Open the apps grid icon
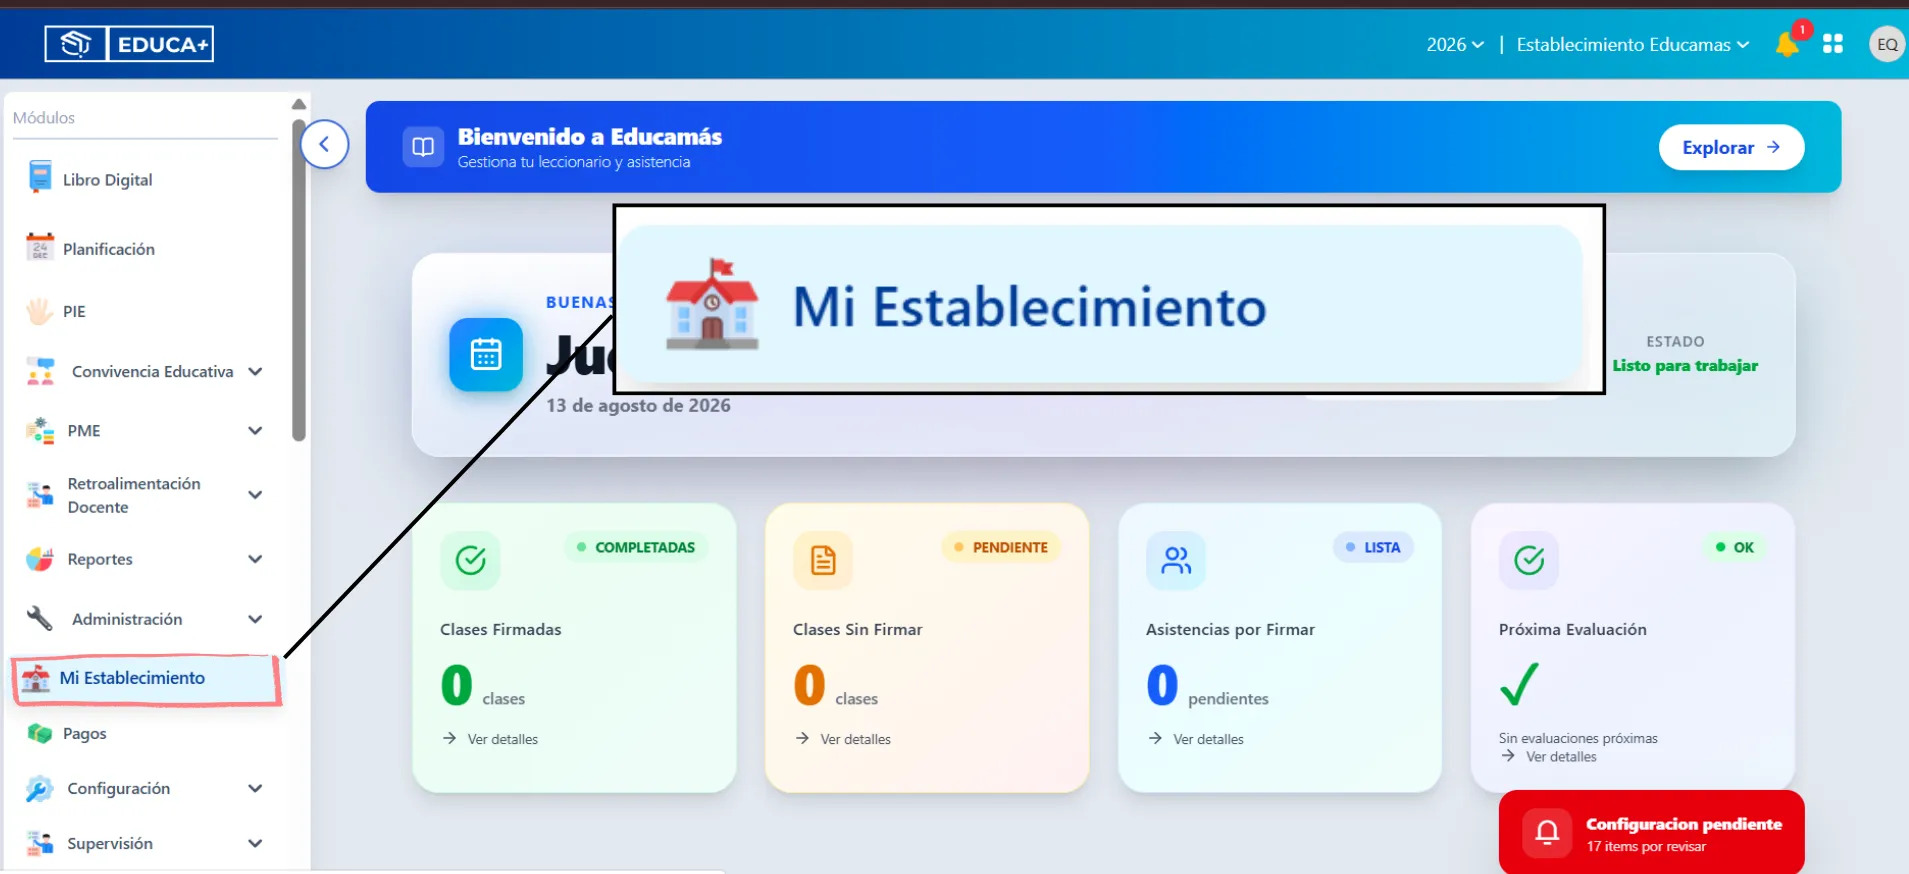The image size is (1909, 874). point(1833,44)
